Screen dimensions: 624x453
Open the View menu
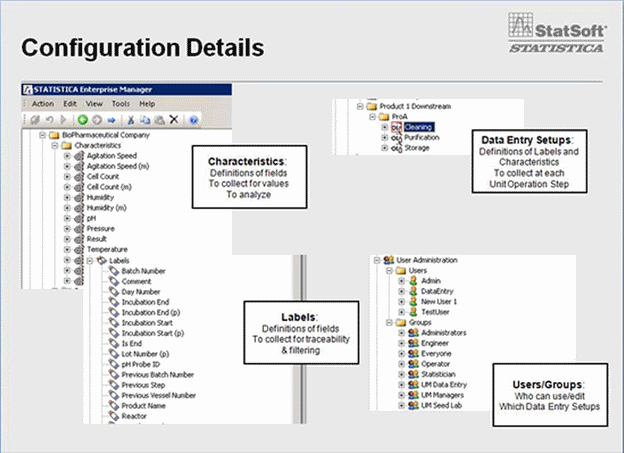[94, 104]
